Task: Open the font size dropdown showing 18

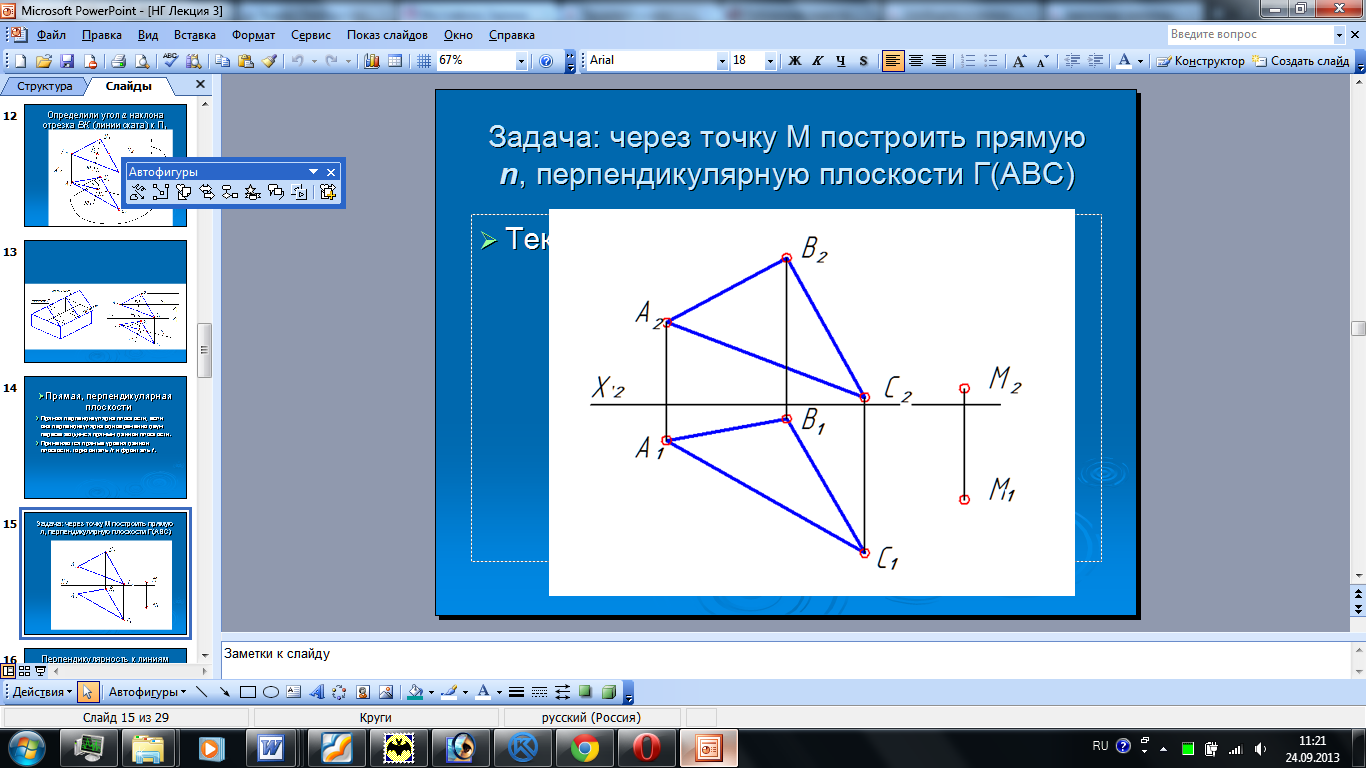Action: pos(771,61)
